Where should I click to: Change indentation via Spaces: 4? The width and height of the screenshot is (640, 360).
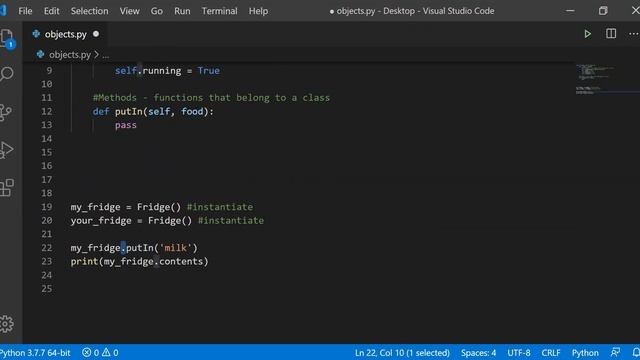click(x=478, y=352)
